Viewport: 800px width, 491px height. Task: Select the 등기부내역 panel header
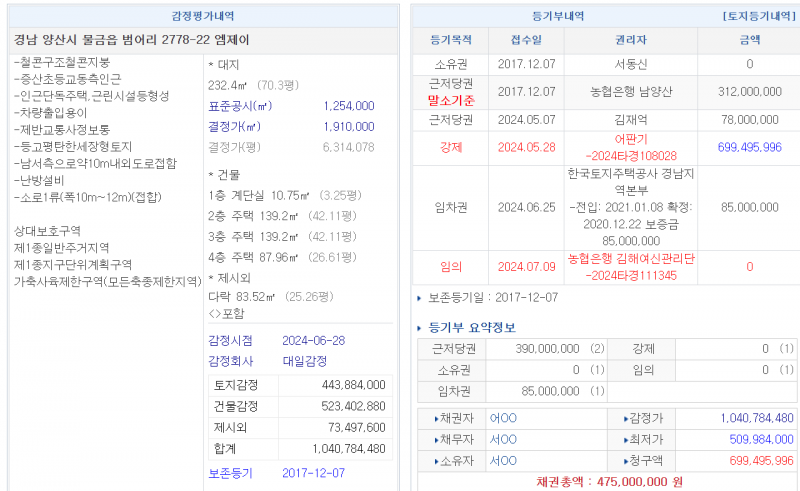[x=559, y=17]
